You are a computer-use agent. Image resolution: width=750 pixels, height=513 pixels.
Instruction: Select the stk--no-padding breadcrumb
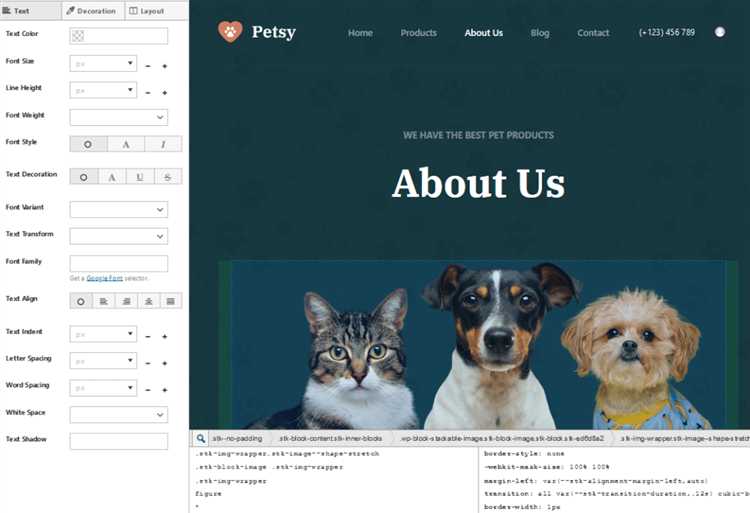click(237, 438)
